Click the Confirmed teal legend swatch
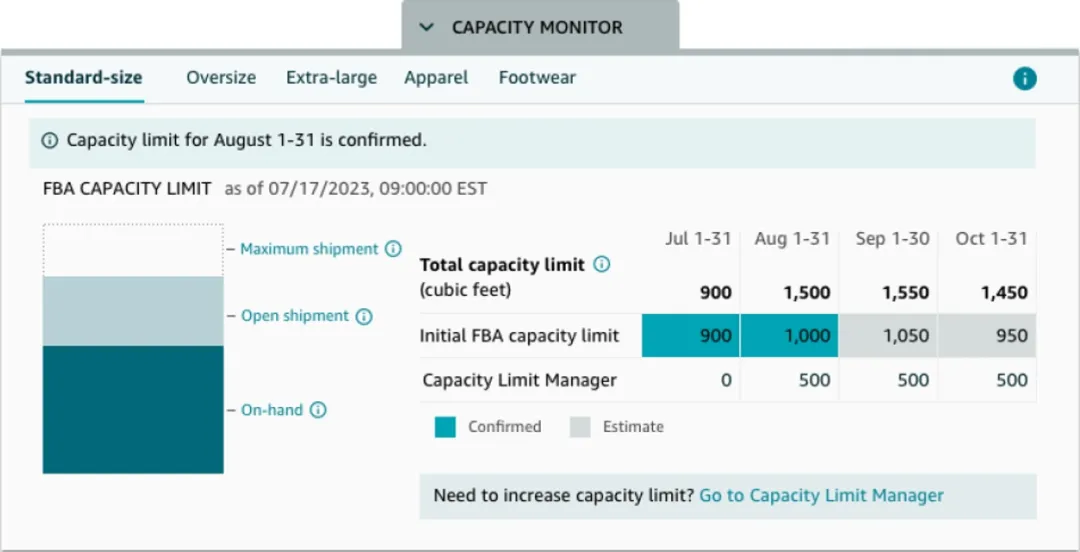 click(x=445, y=427)
